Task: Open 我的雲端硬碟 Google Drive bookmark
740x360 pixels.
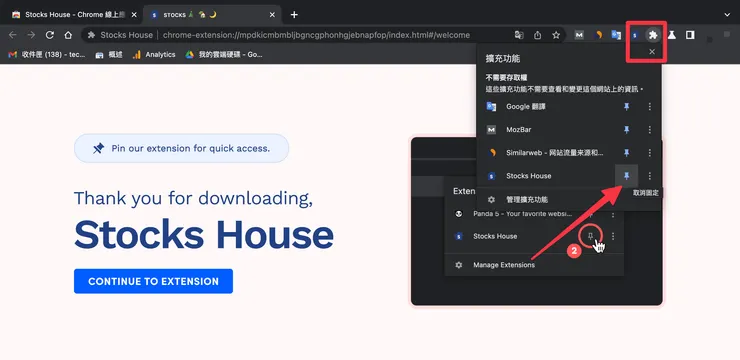Action: pos(224,55)
